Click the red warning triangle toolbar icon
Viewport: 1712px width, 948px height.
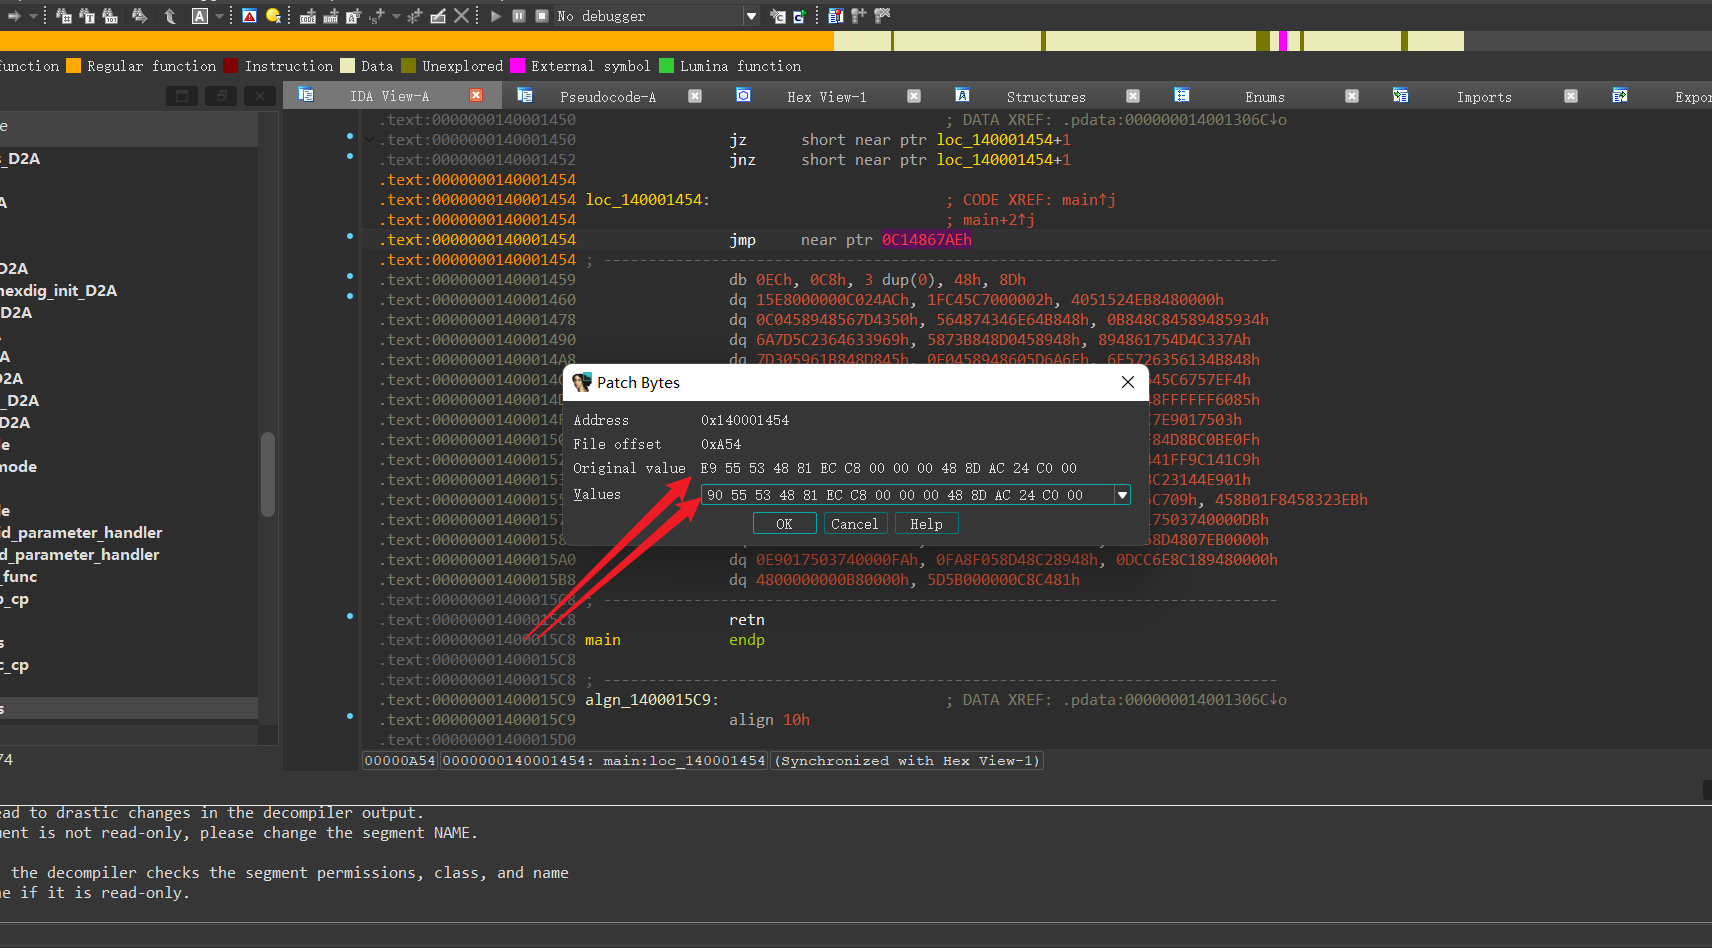[250, 16]
